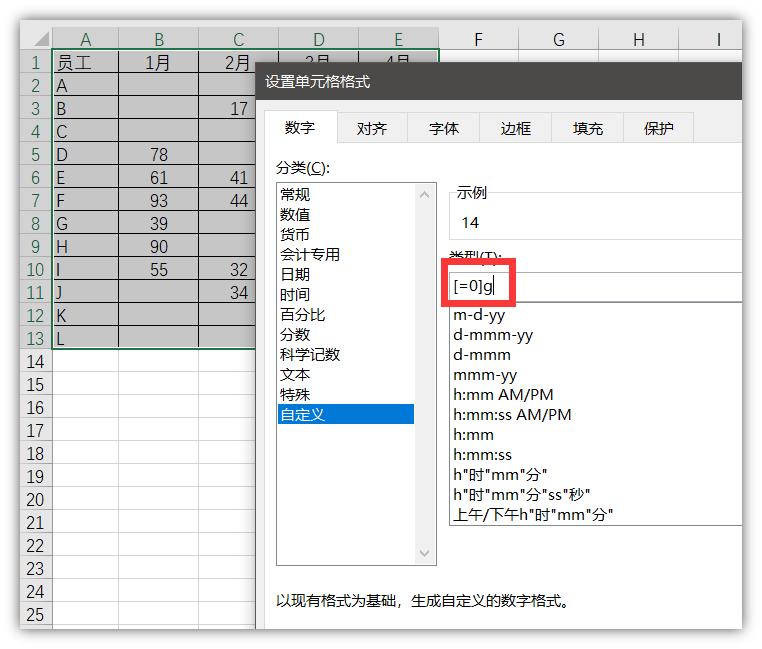The image size is (762, 649).
Task: Click cell B6 containing 61
Action: pyautogui.click(x=159, y=177)
